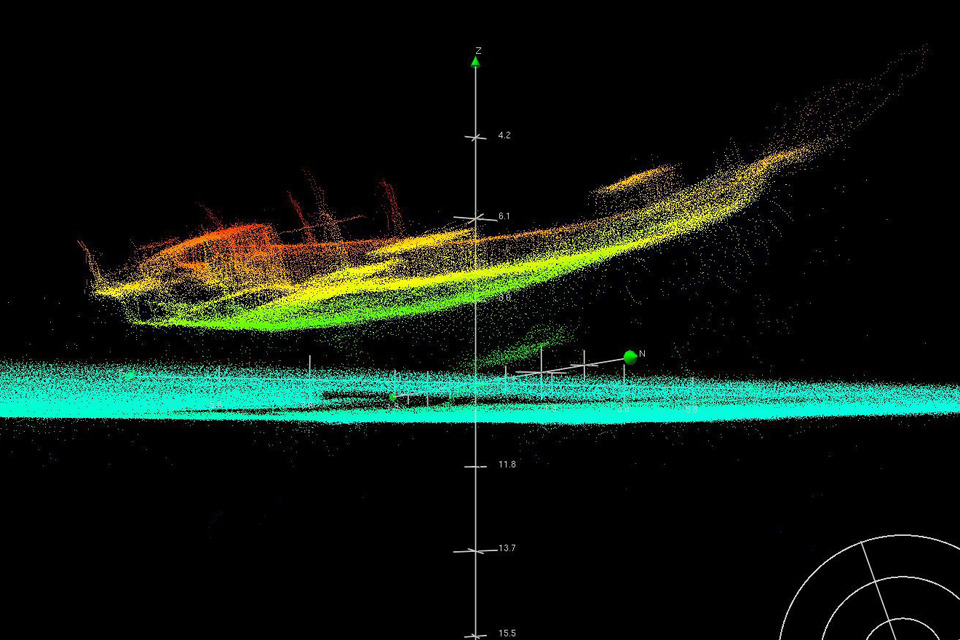This screenshot has width=960, height=640.
Task: Click the faint green marker at far left
Action: click(x=130, y=375)
